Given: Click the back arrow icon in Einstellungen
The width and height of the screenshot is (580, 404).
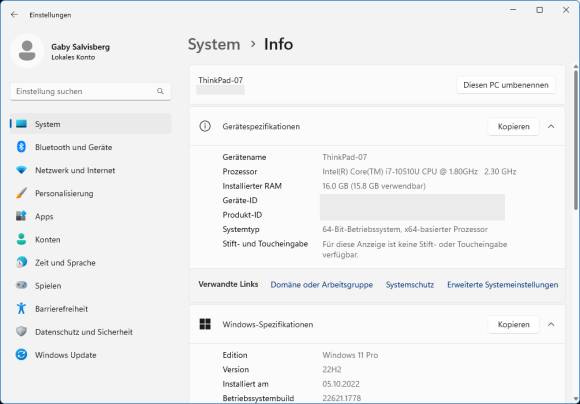Looking at the screenshot, I should [14, 15].
